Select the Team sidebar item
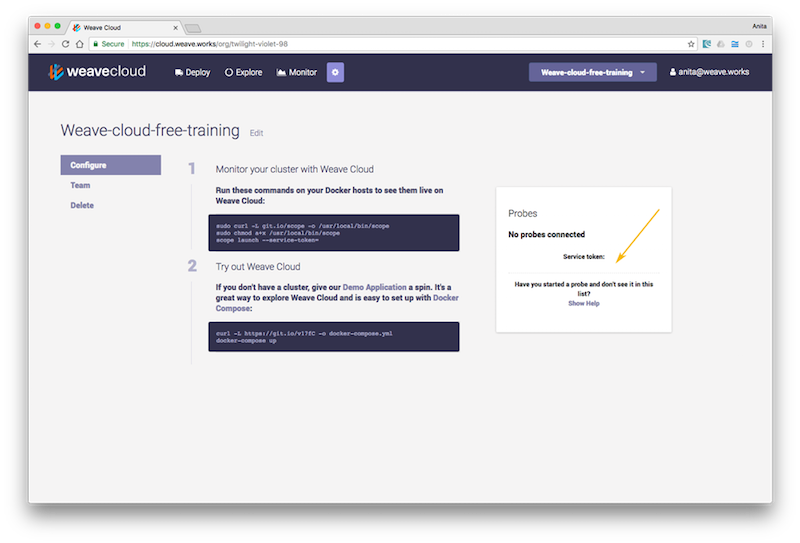This screenshot has width=800, height=543. click(80, 185)
